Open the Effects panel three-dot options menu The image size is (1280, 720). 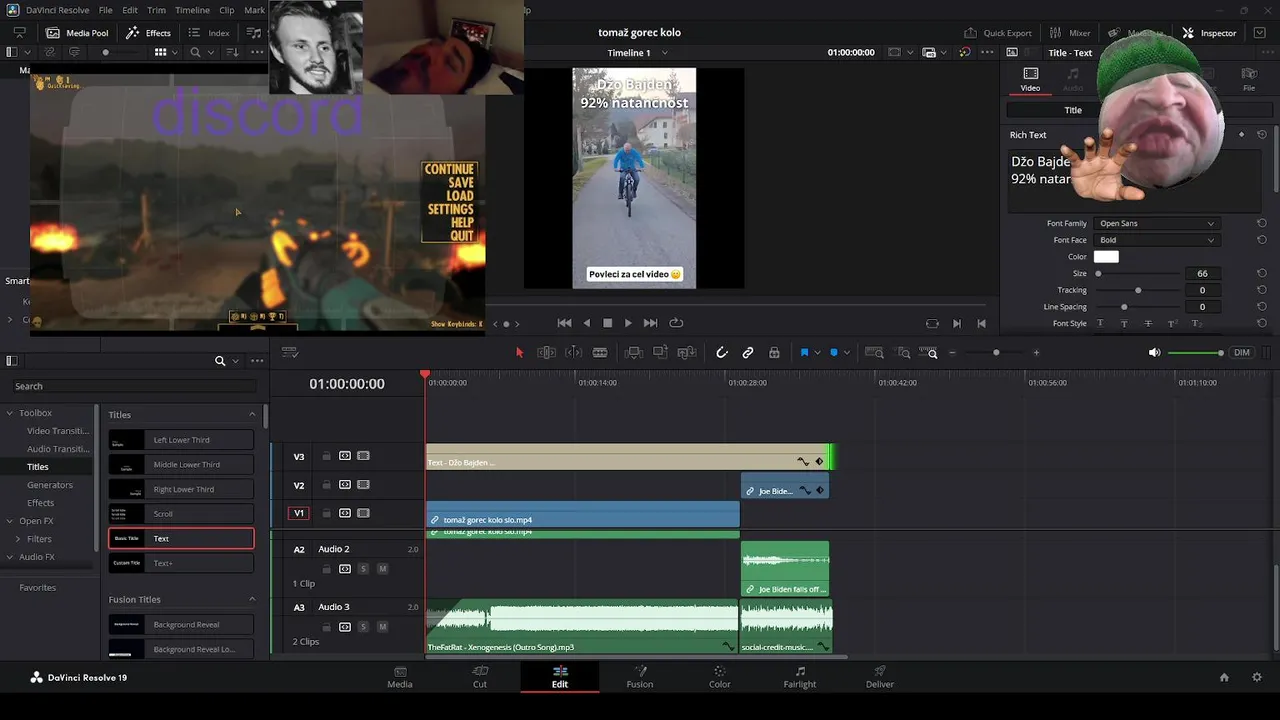click(x=258, y=361)
